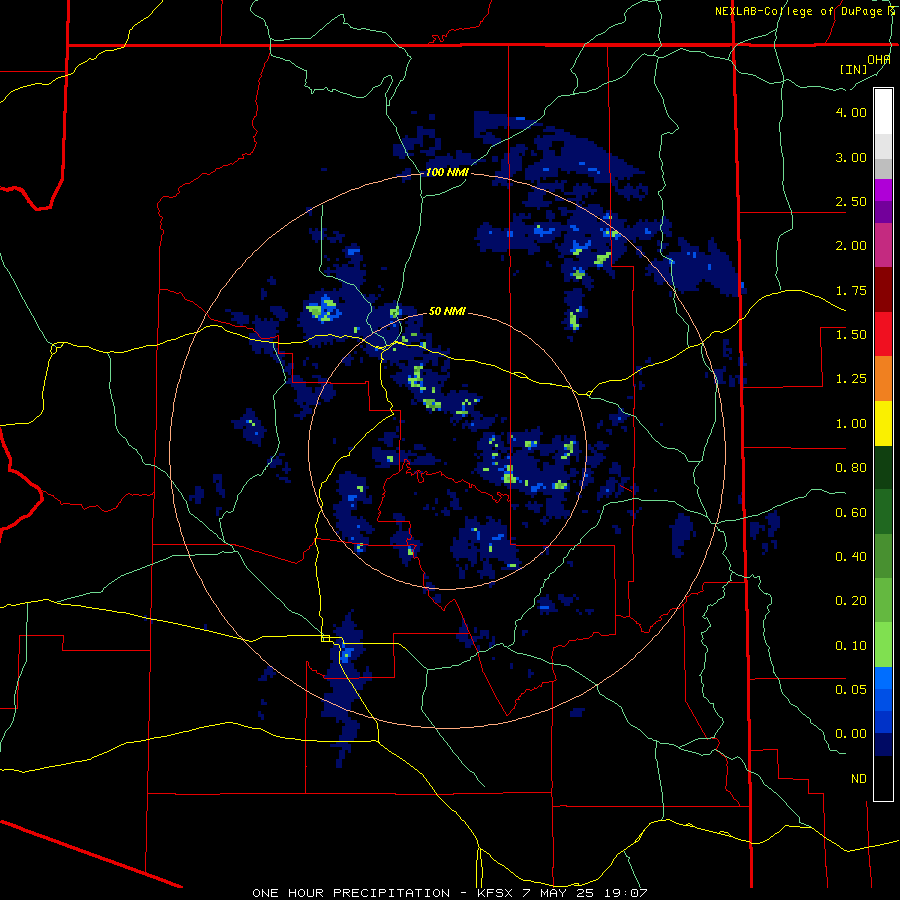This screenshot has width=900, height=900.
Task: Pick the bright magenta legend swatch
Action: (883, 190)
